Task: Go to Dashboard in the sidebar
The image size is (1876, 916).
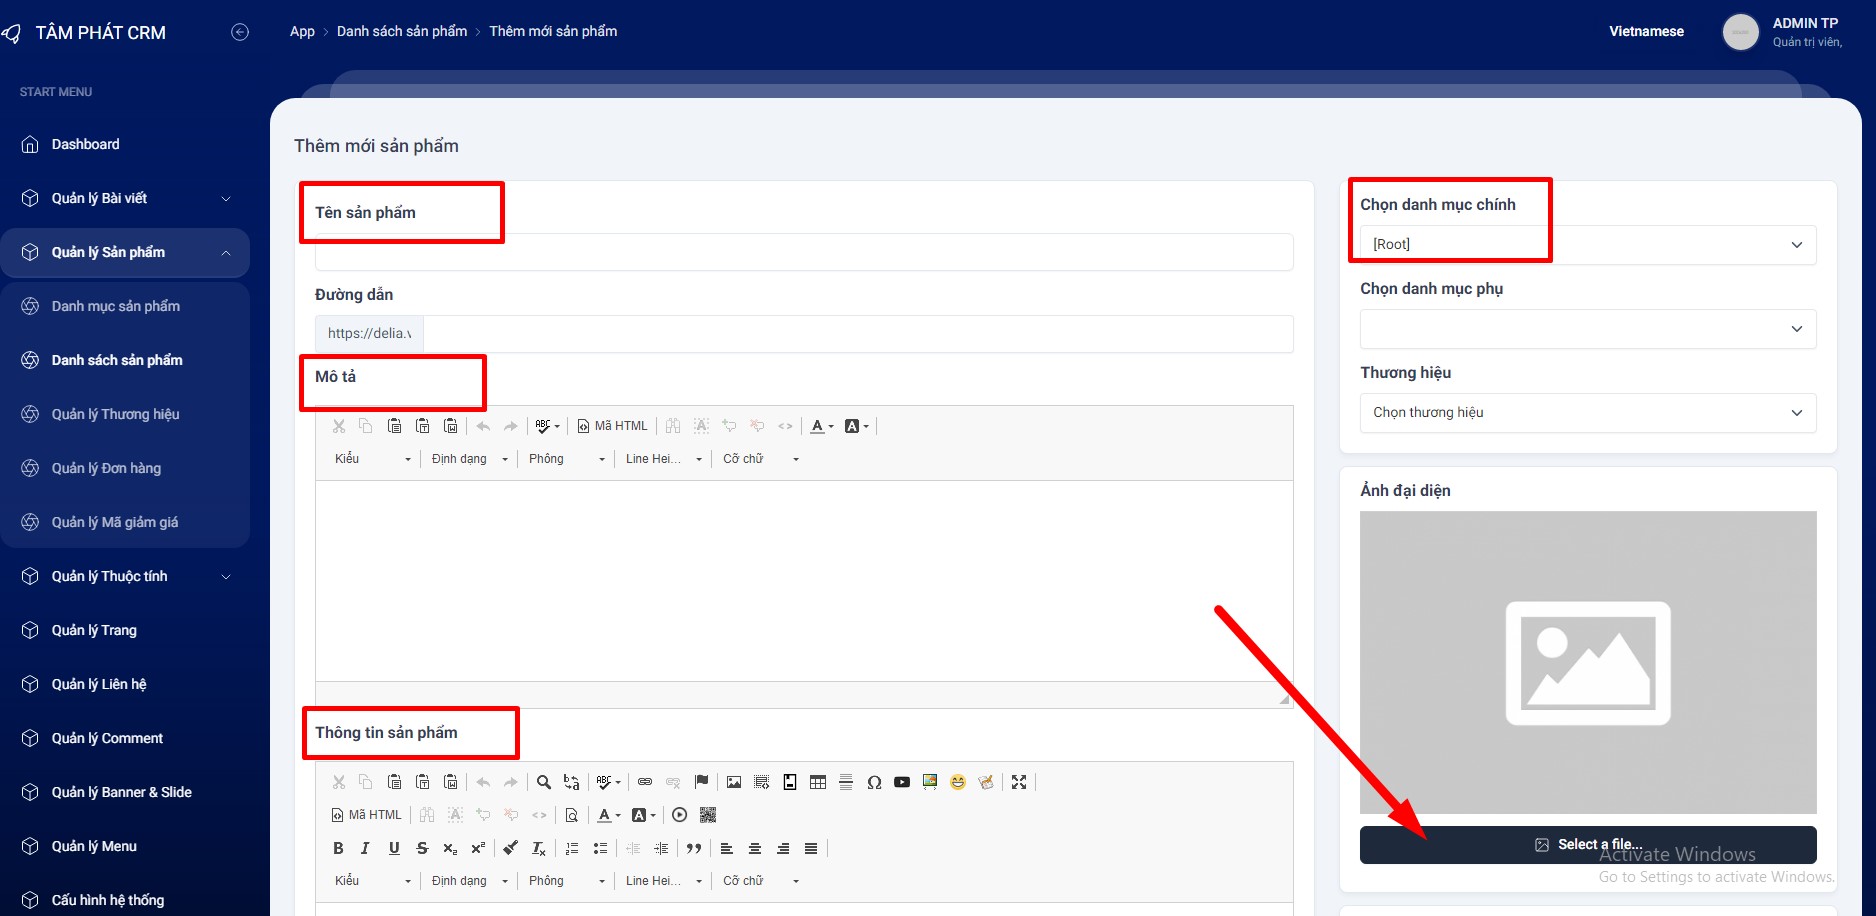Action: (x=85, y=144)
